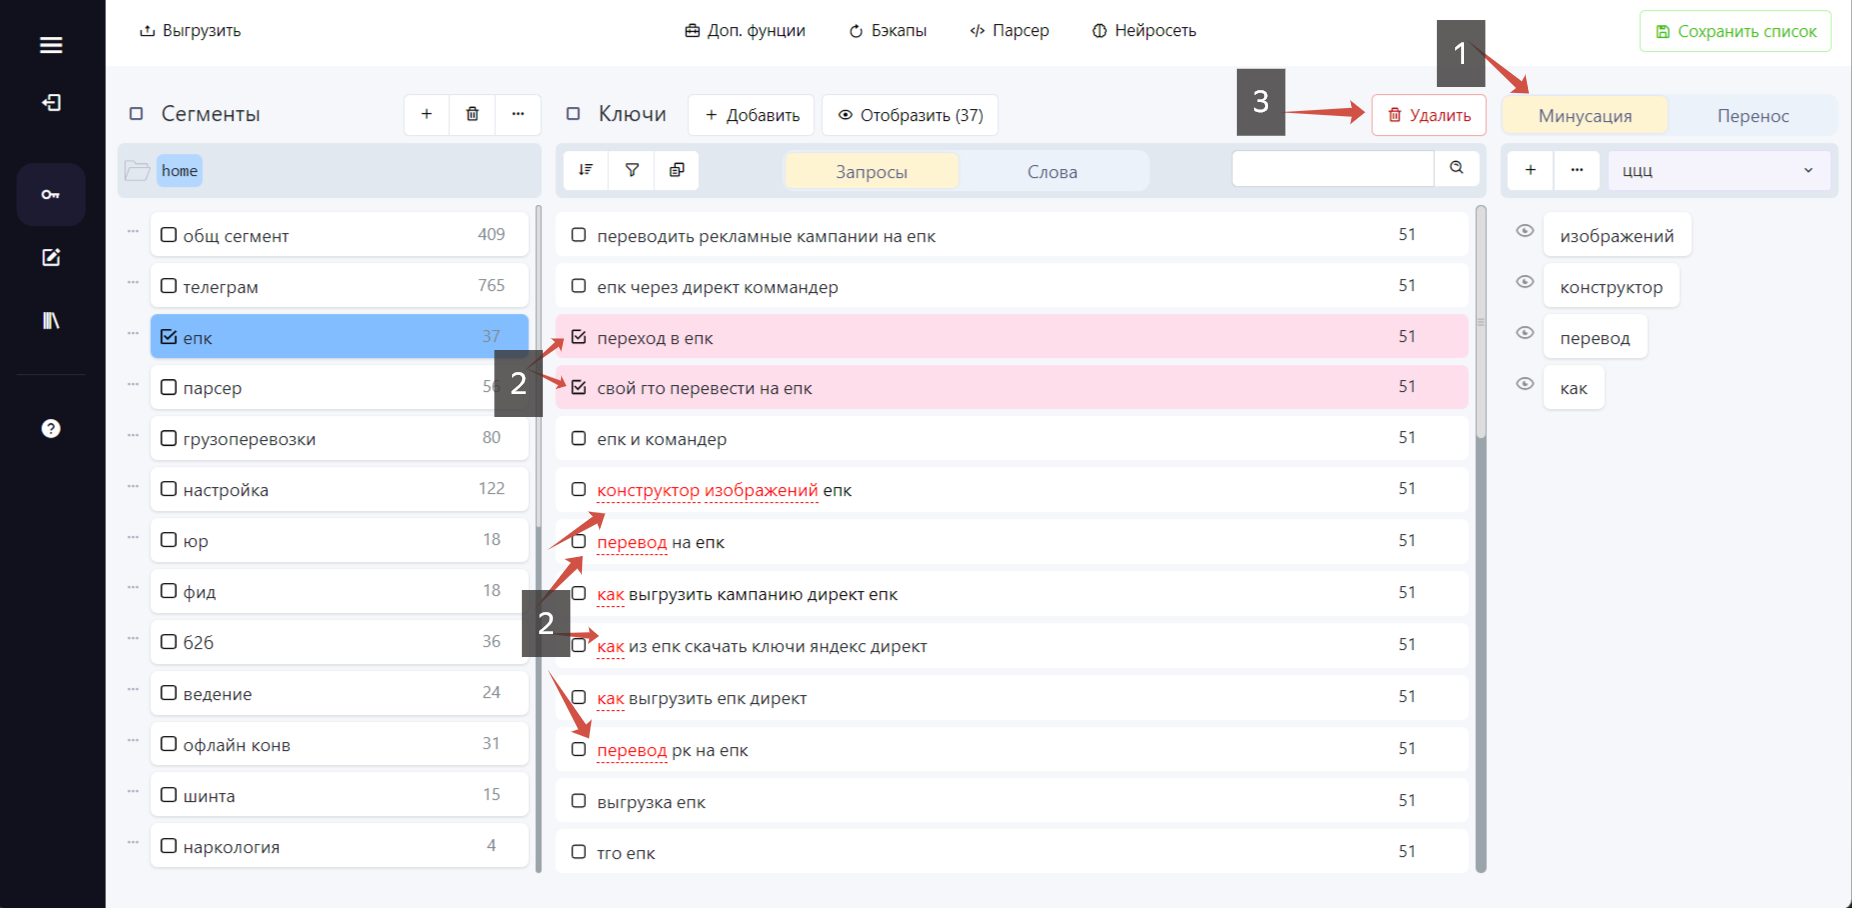Click the trash icon in Сегменты header
The height and width of the screenshot is (908, 1852).
click(472, 114)
